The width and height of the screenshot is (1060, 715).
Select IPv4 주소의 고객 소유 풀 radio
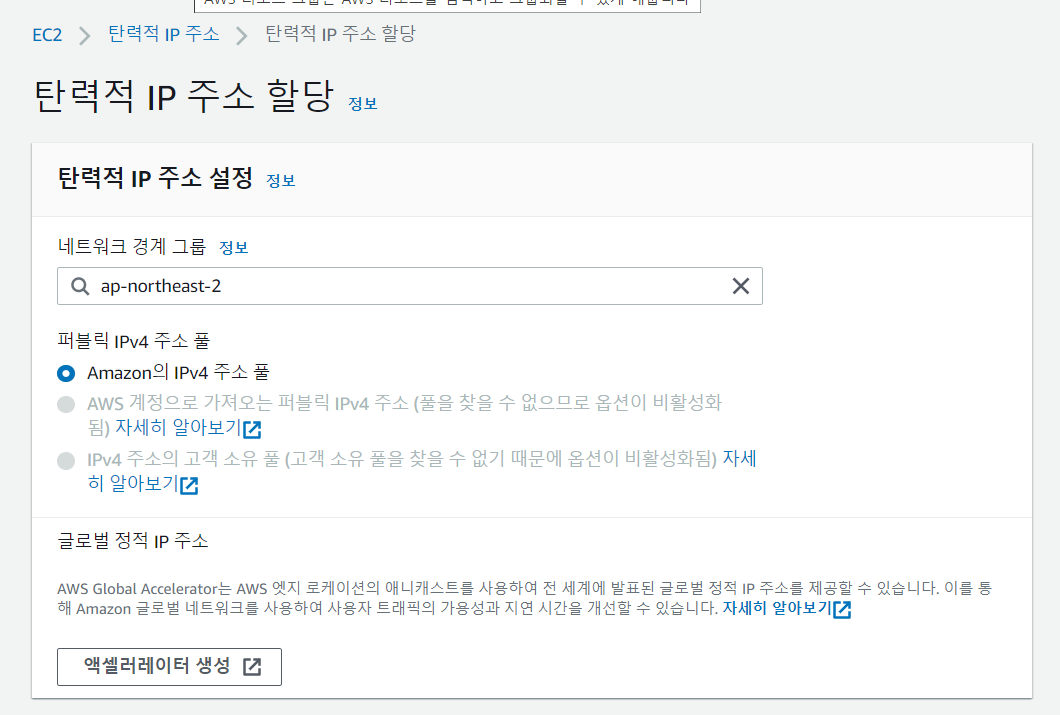coord(66,461)
